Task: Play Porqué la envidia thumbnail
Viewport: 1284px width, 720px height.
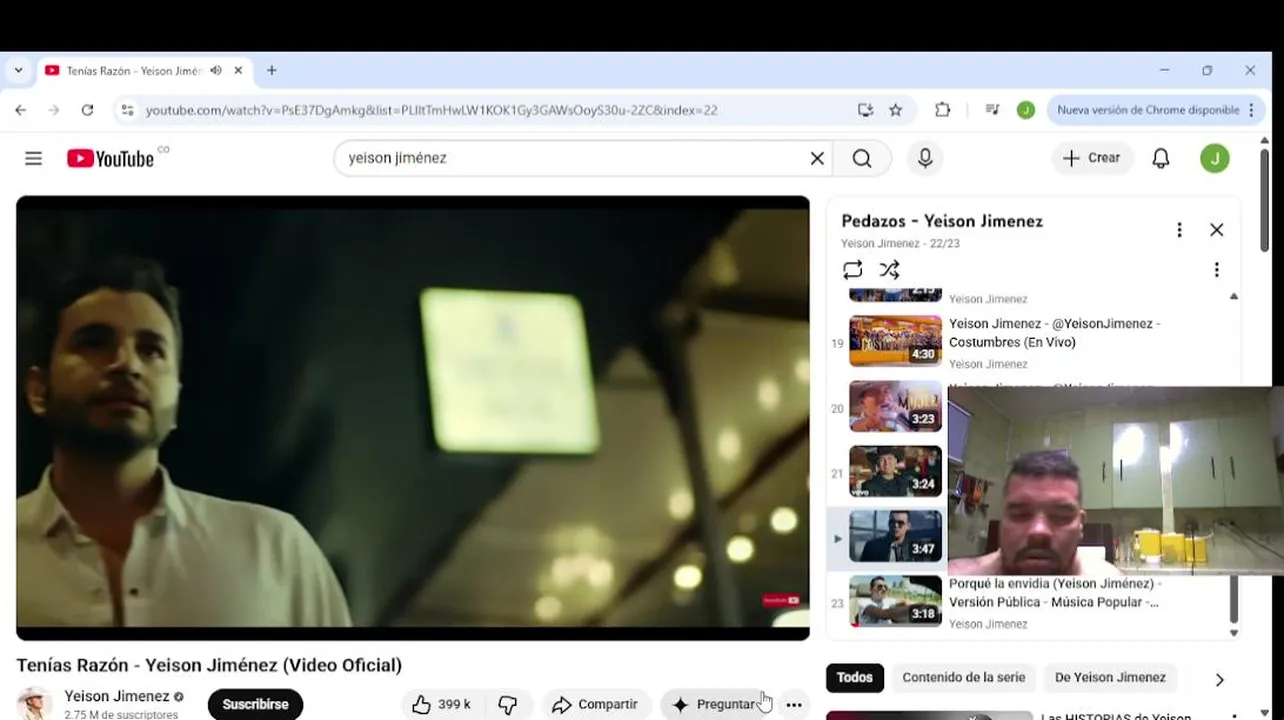Action: (x=895, y=601)
